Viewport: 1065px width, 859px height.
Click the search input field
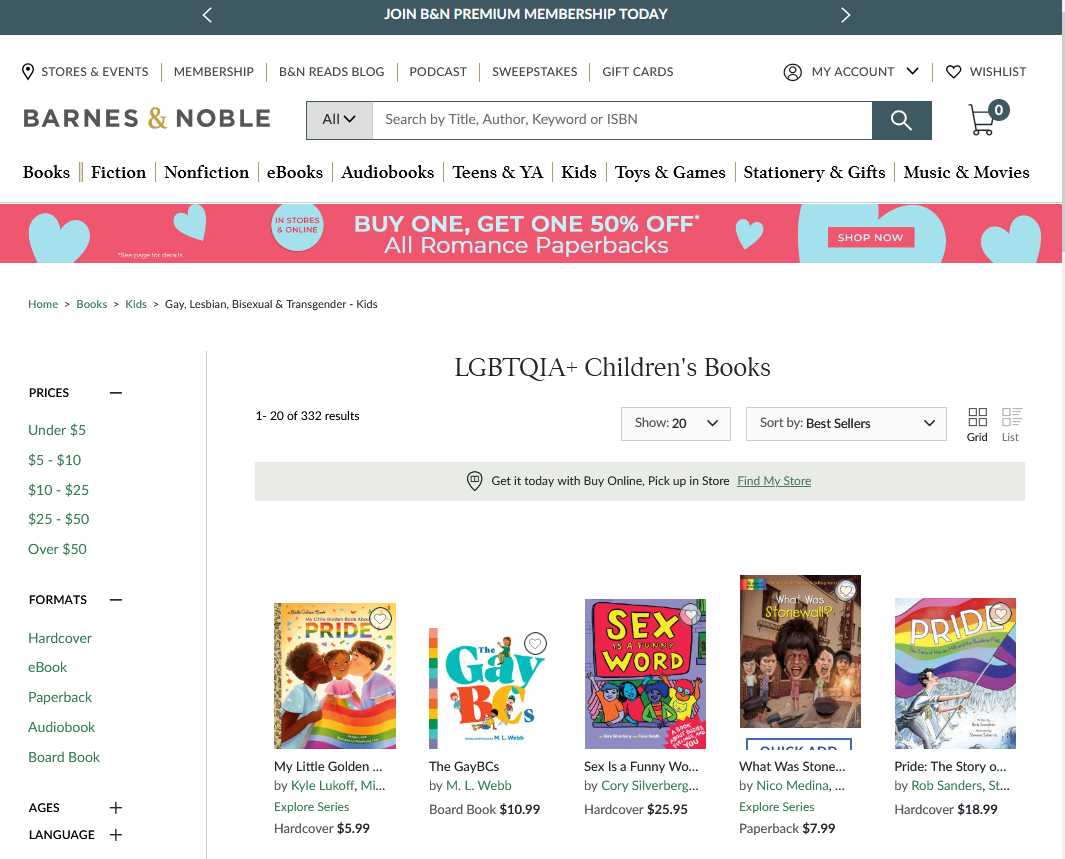[622, 120]
